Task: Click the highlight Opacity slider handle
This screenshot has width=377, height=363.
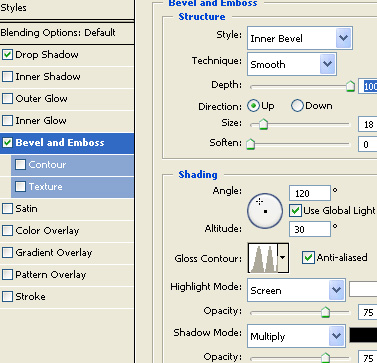Action: pyautogui.click(x=325, y=312)
